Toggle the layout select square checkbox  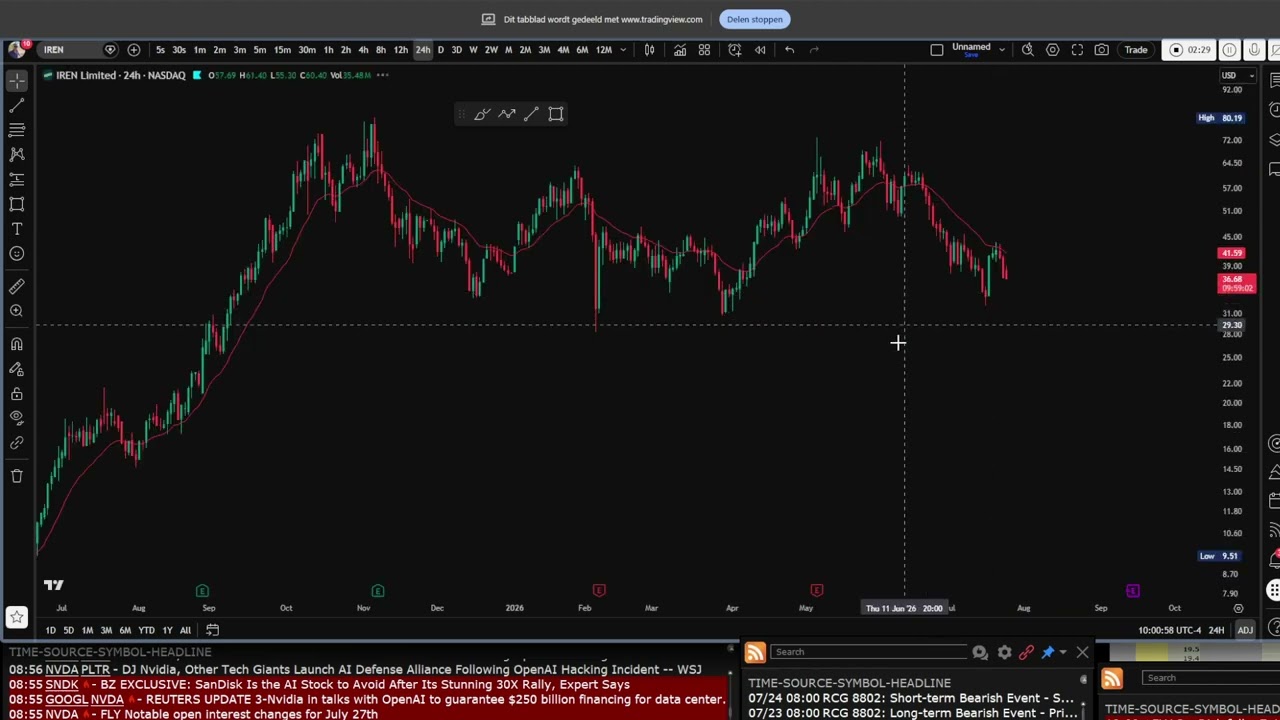click(937, 50)
